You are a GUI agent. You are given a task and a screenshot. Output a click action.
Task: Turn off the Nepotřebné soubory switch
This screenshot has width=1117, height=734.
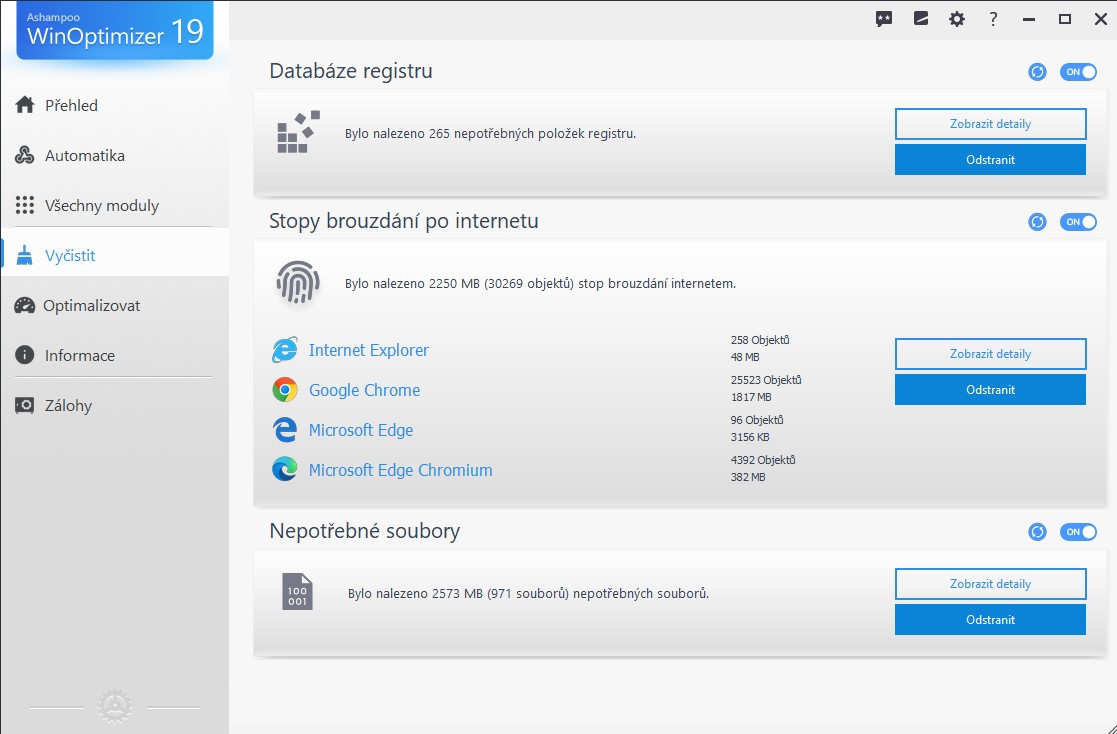pos(1078,532)
